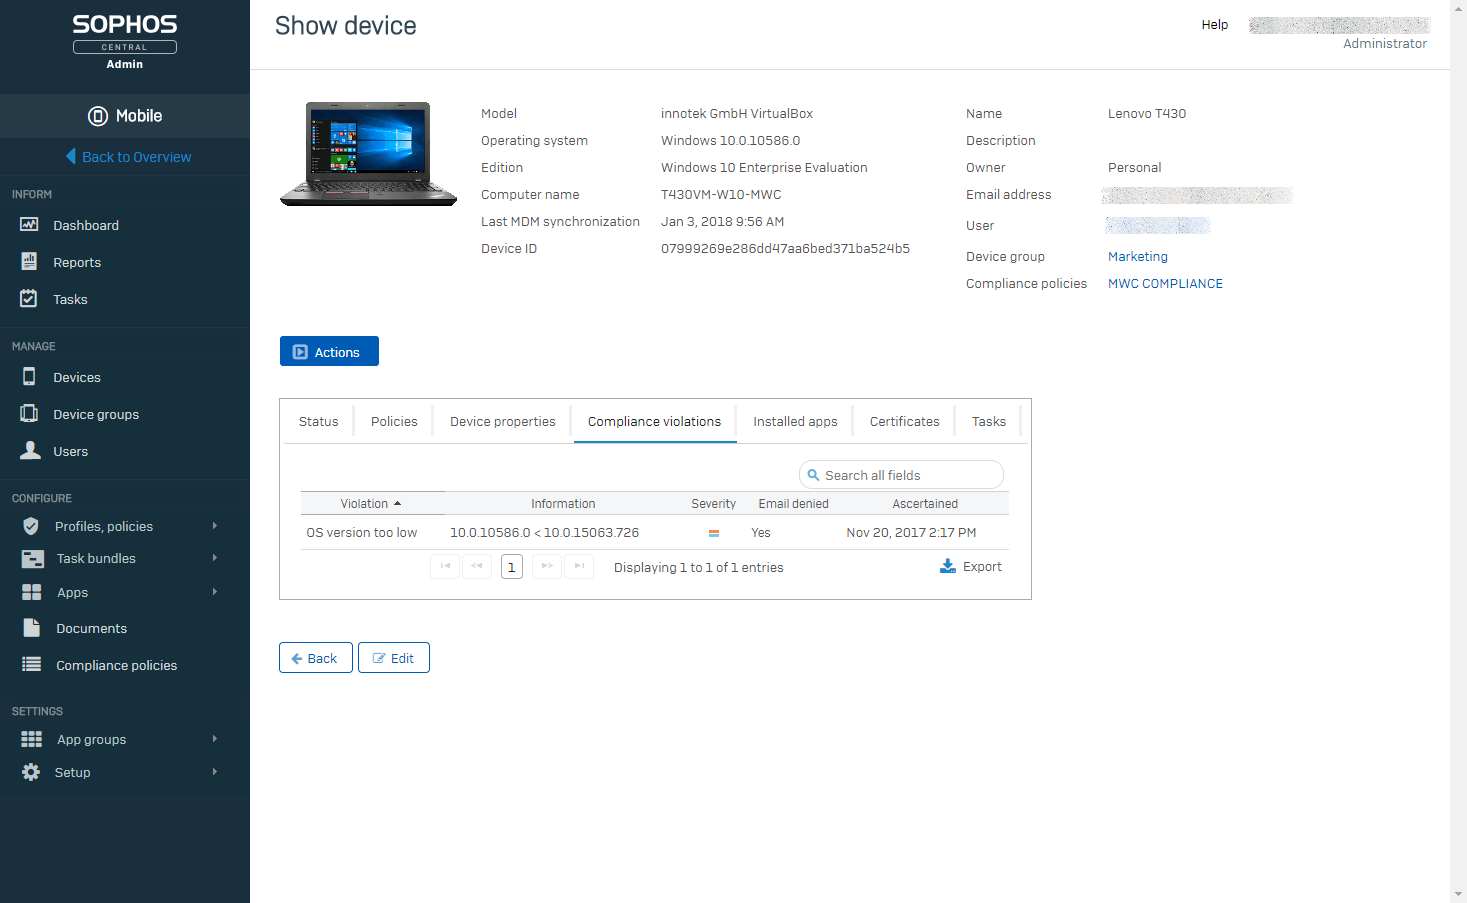
Task: Click the Tasks calendar-check icon
Action: pyautogui.click(x=30, y=298)
